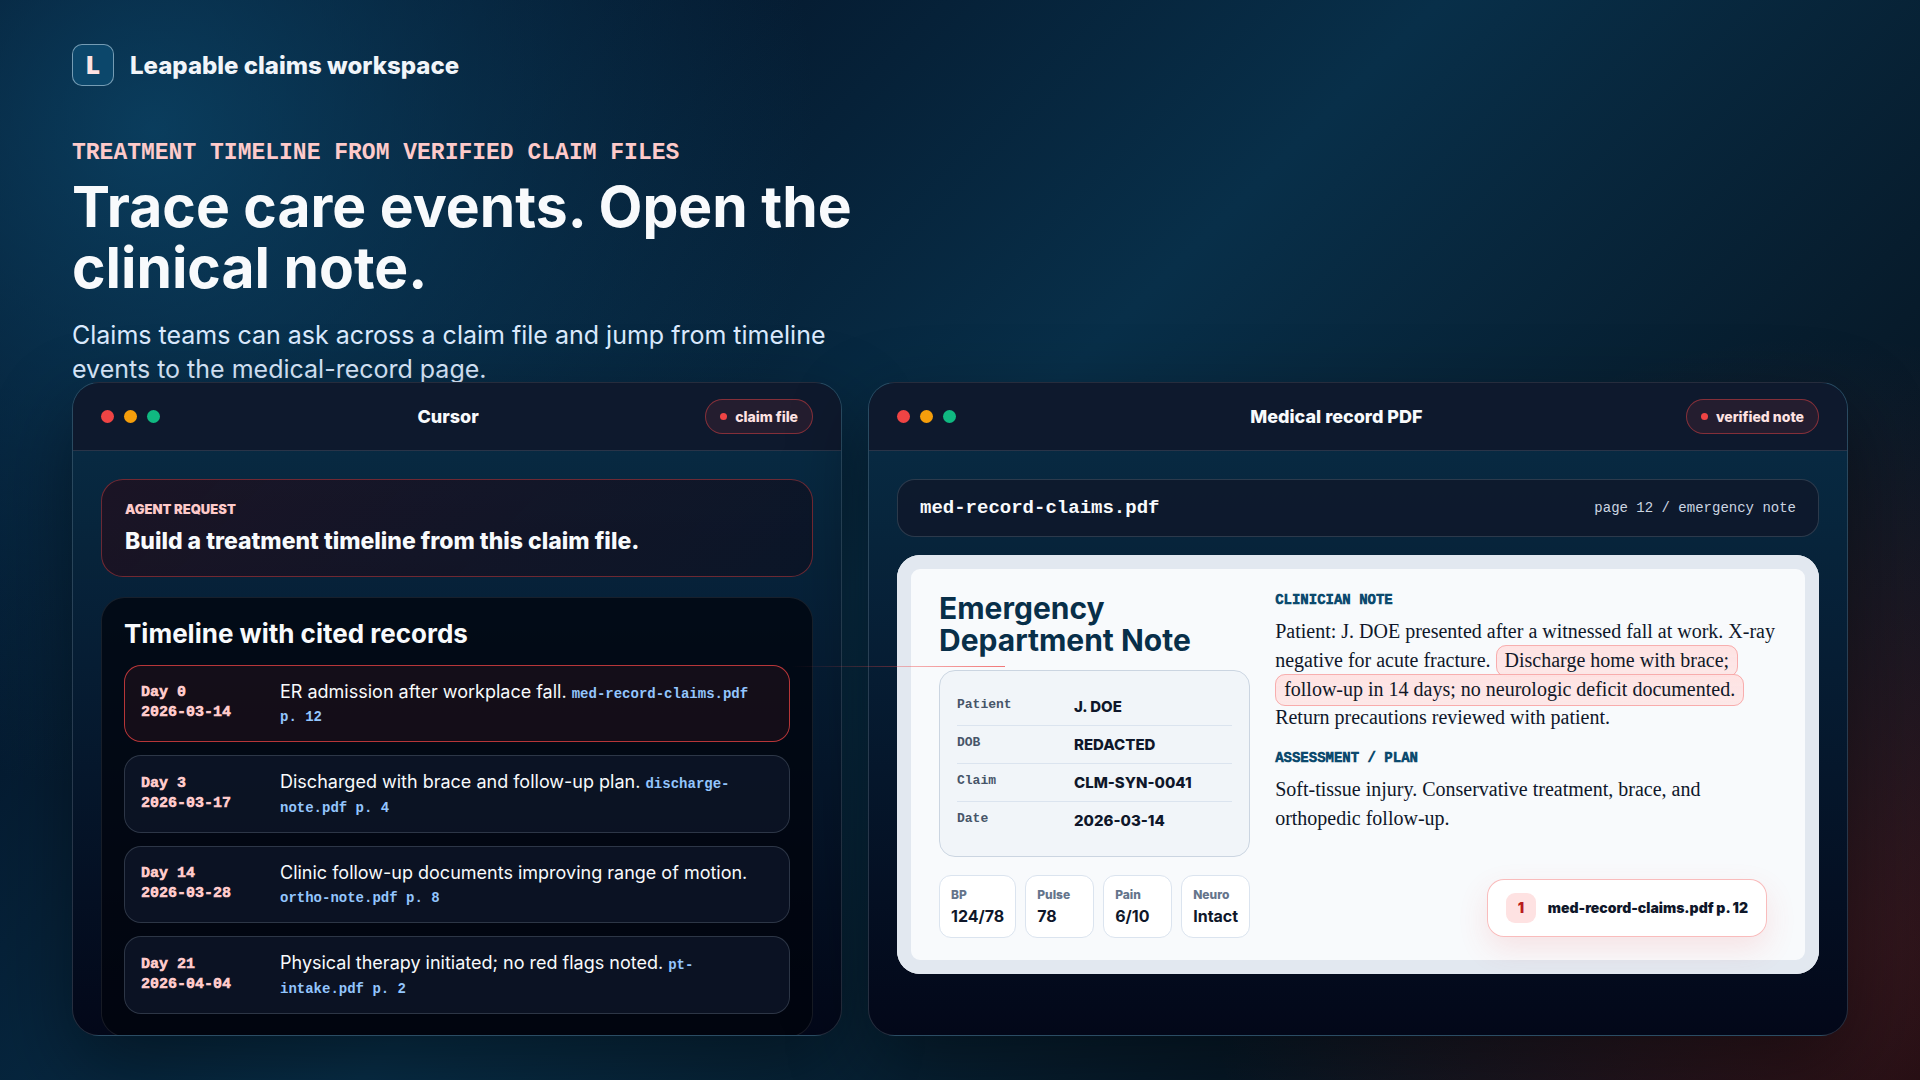Click the yellow dot in Medical record PDF window

pyautogui.click(x=926, y=417)
